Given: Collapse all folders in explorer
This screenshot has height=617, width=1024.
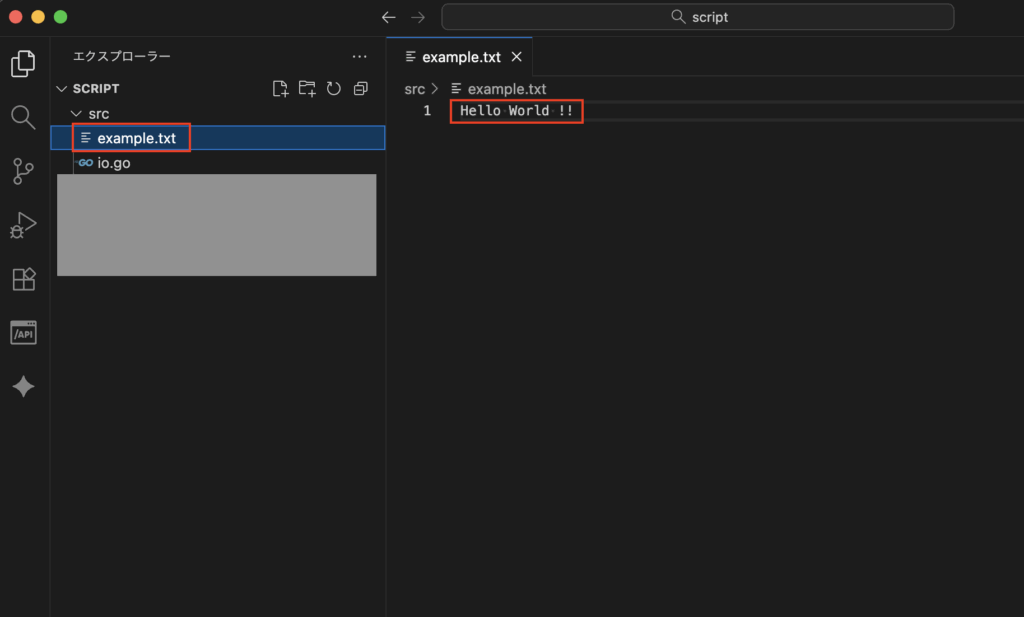Looking at the screenshot, I should coord(361,89).
